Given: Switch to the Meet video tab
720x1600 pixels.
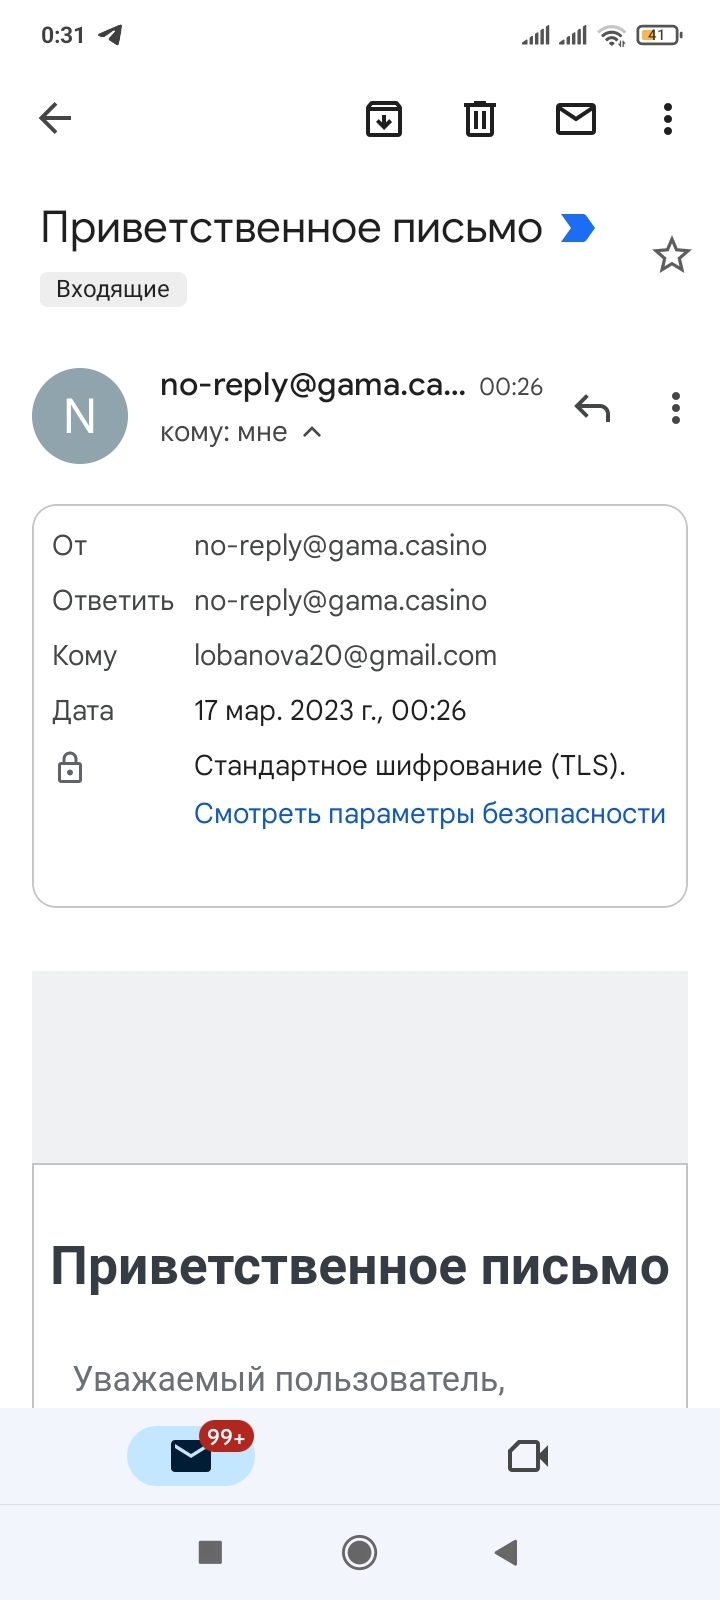Looking at the screenshot, I should pyautogui.click(x=528, y=1456).
